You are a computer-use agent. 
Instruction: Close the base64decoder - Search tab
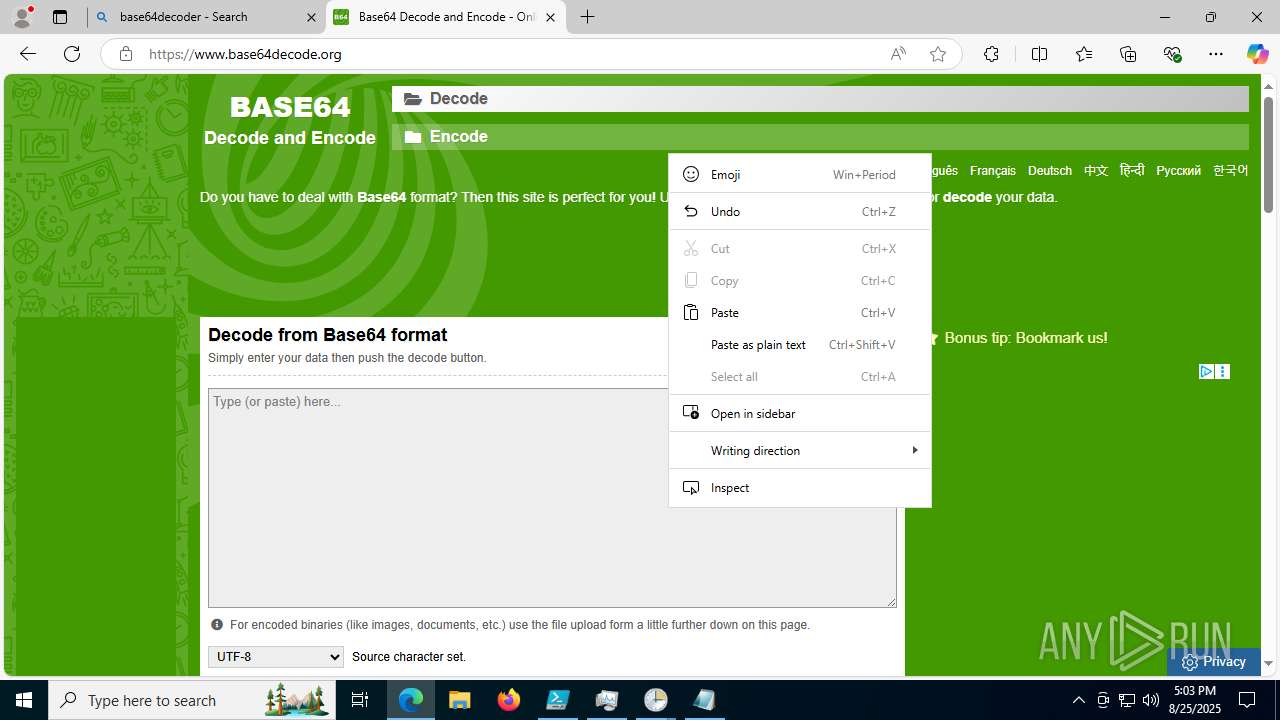[311, 17]
